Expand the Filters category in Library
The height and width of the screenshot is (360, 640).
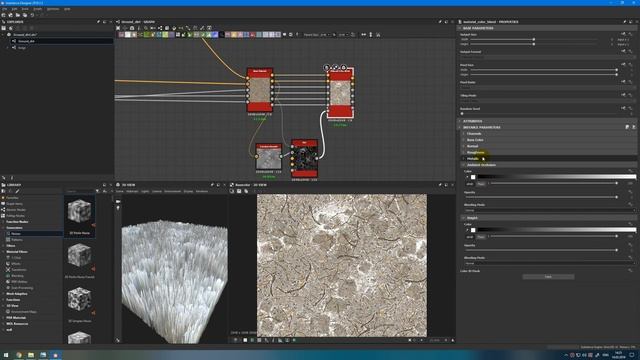coord(4,246)
